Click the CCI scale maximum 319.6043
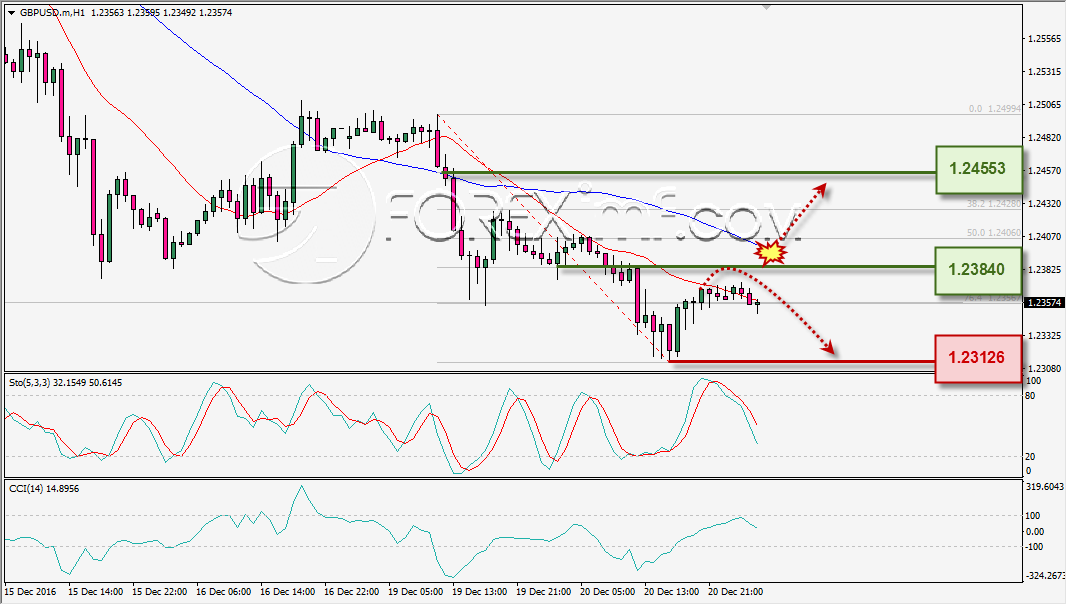 (x=1045, y=487)
